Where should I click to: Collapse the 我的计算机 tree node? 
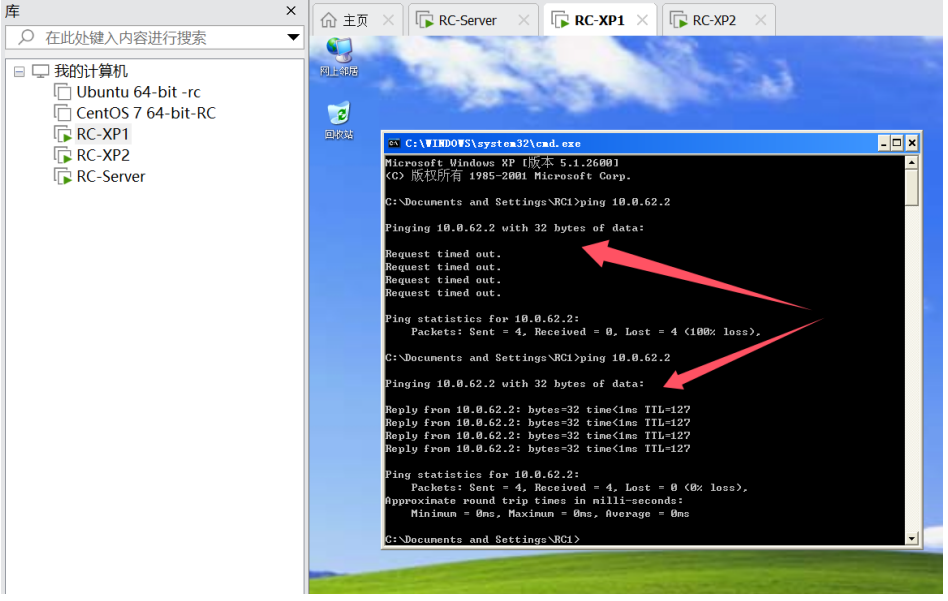[x=19, y=72]
